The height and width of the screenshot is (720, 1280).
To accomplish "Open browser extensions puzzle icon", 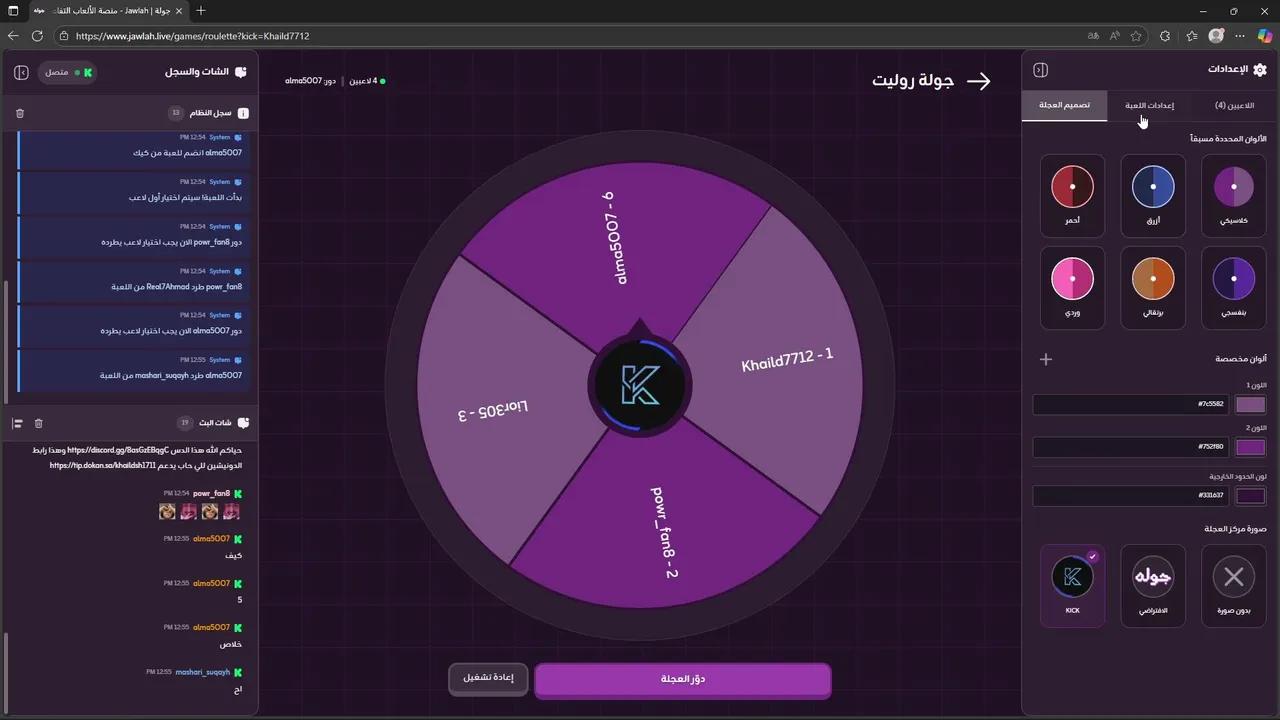I will pyautogui.click(x=1165, y=35).
